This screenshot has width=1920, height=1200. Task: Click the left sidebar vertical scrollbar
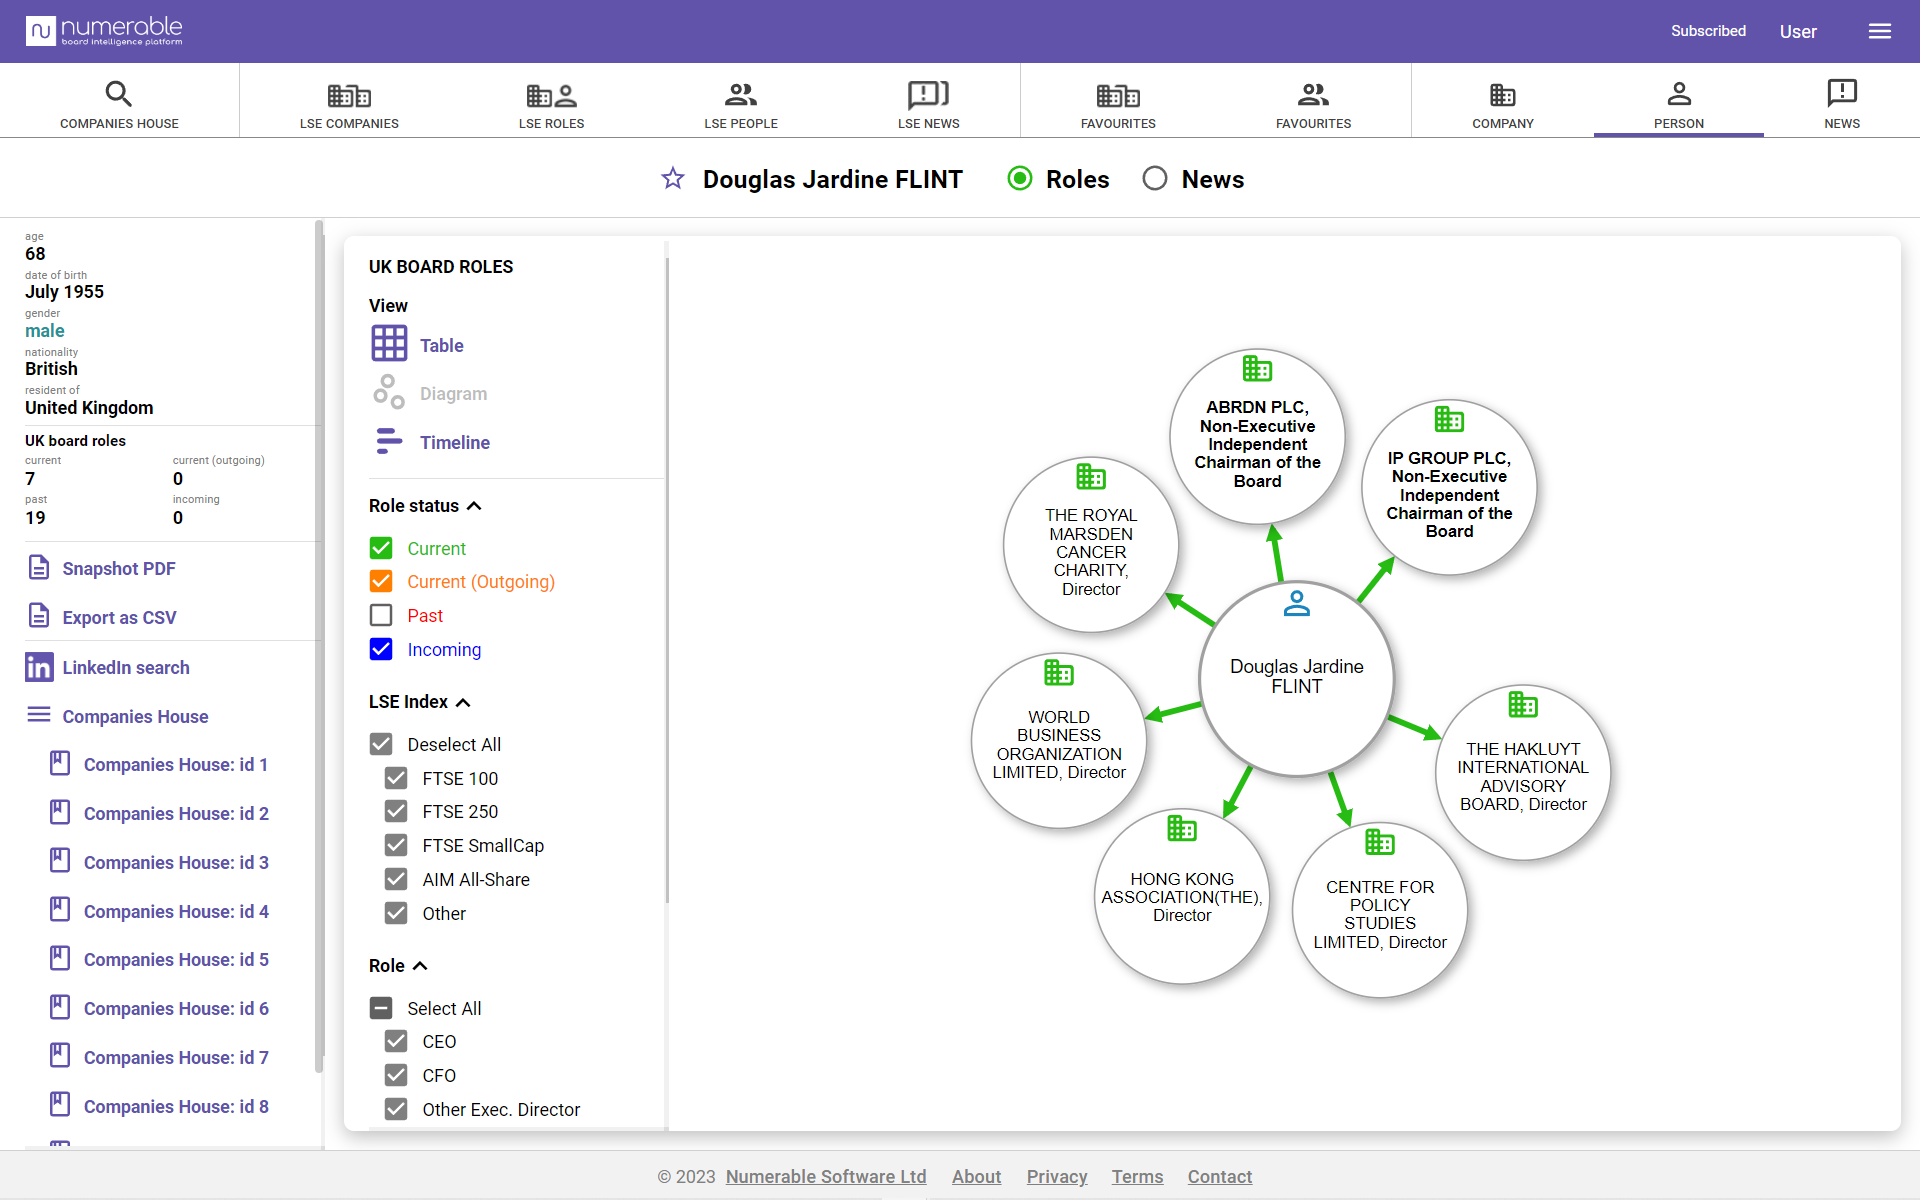point(319,646)
